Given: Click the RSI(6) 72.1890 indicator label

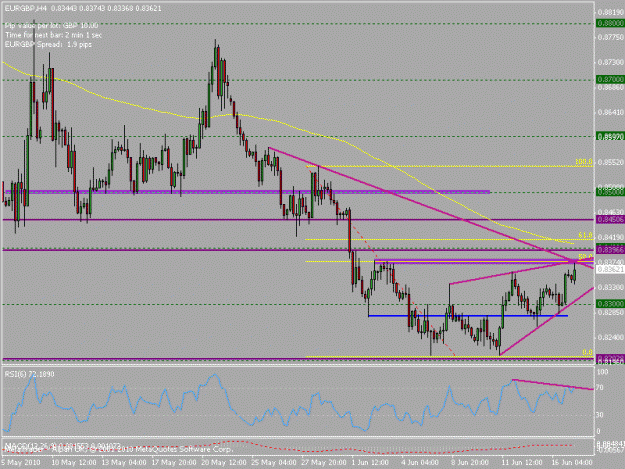Looking at the screenshot, I should (x=29, y=374).
